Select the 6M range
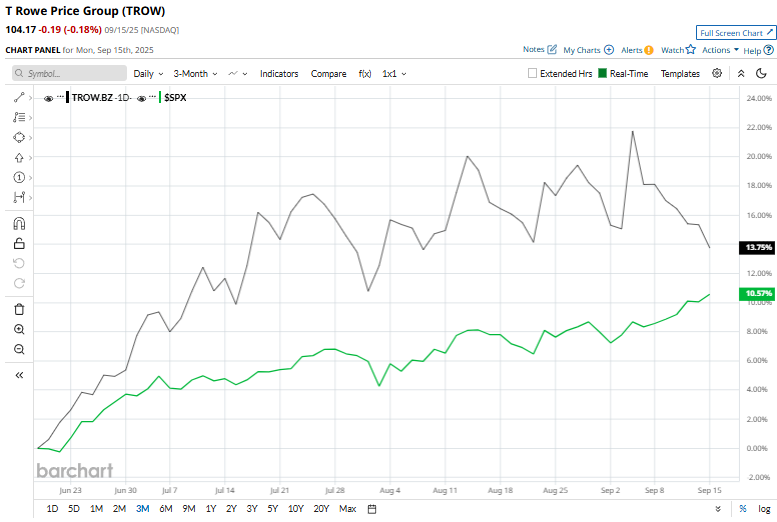The height and width of the screenshot is (522, 777). pos(166,509)
